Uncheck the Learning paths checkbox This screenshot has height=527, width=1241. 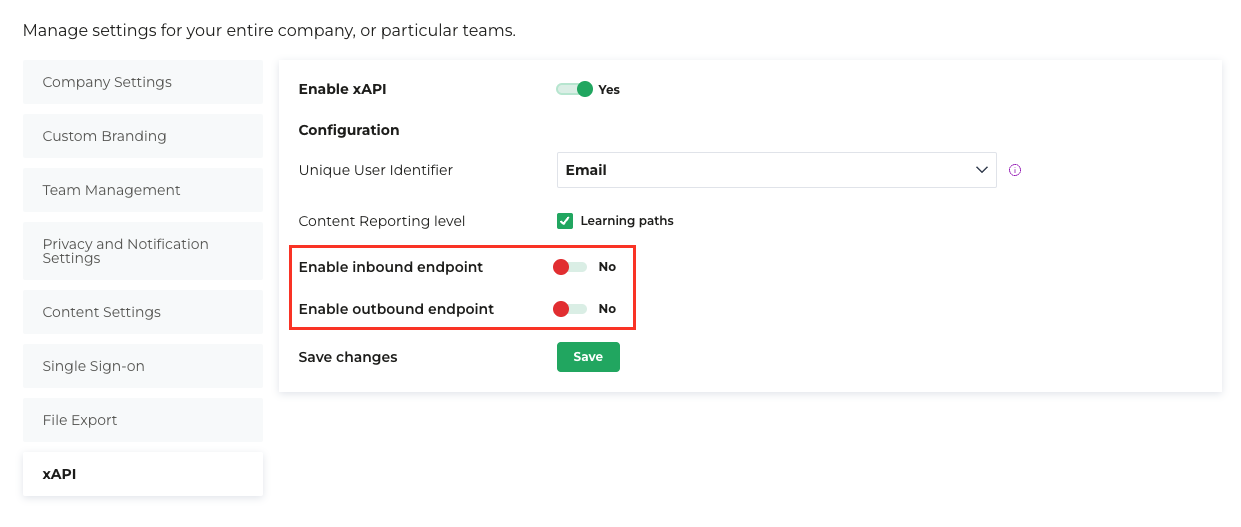point(565,220)
